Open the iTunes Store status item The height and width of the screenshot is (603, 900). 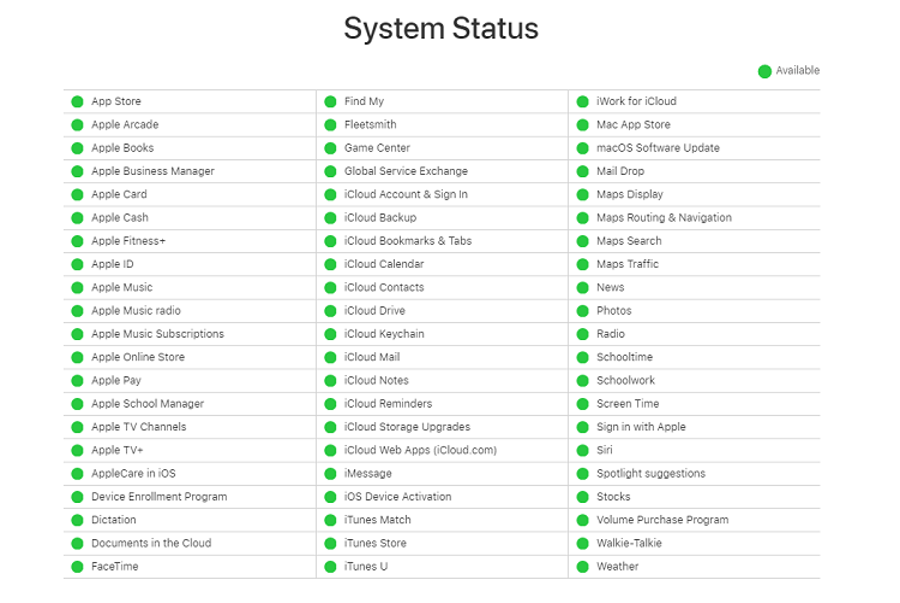[x=375, y=543]
